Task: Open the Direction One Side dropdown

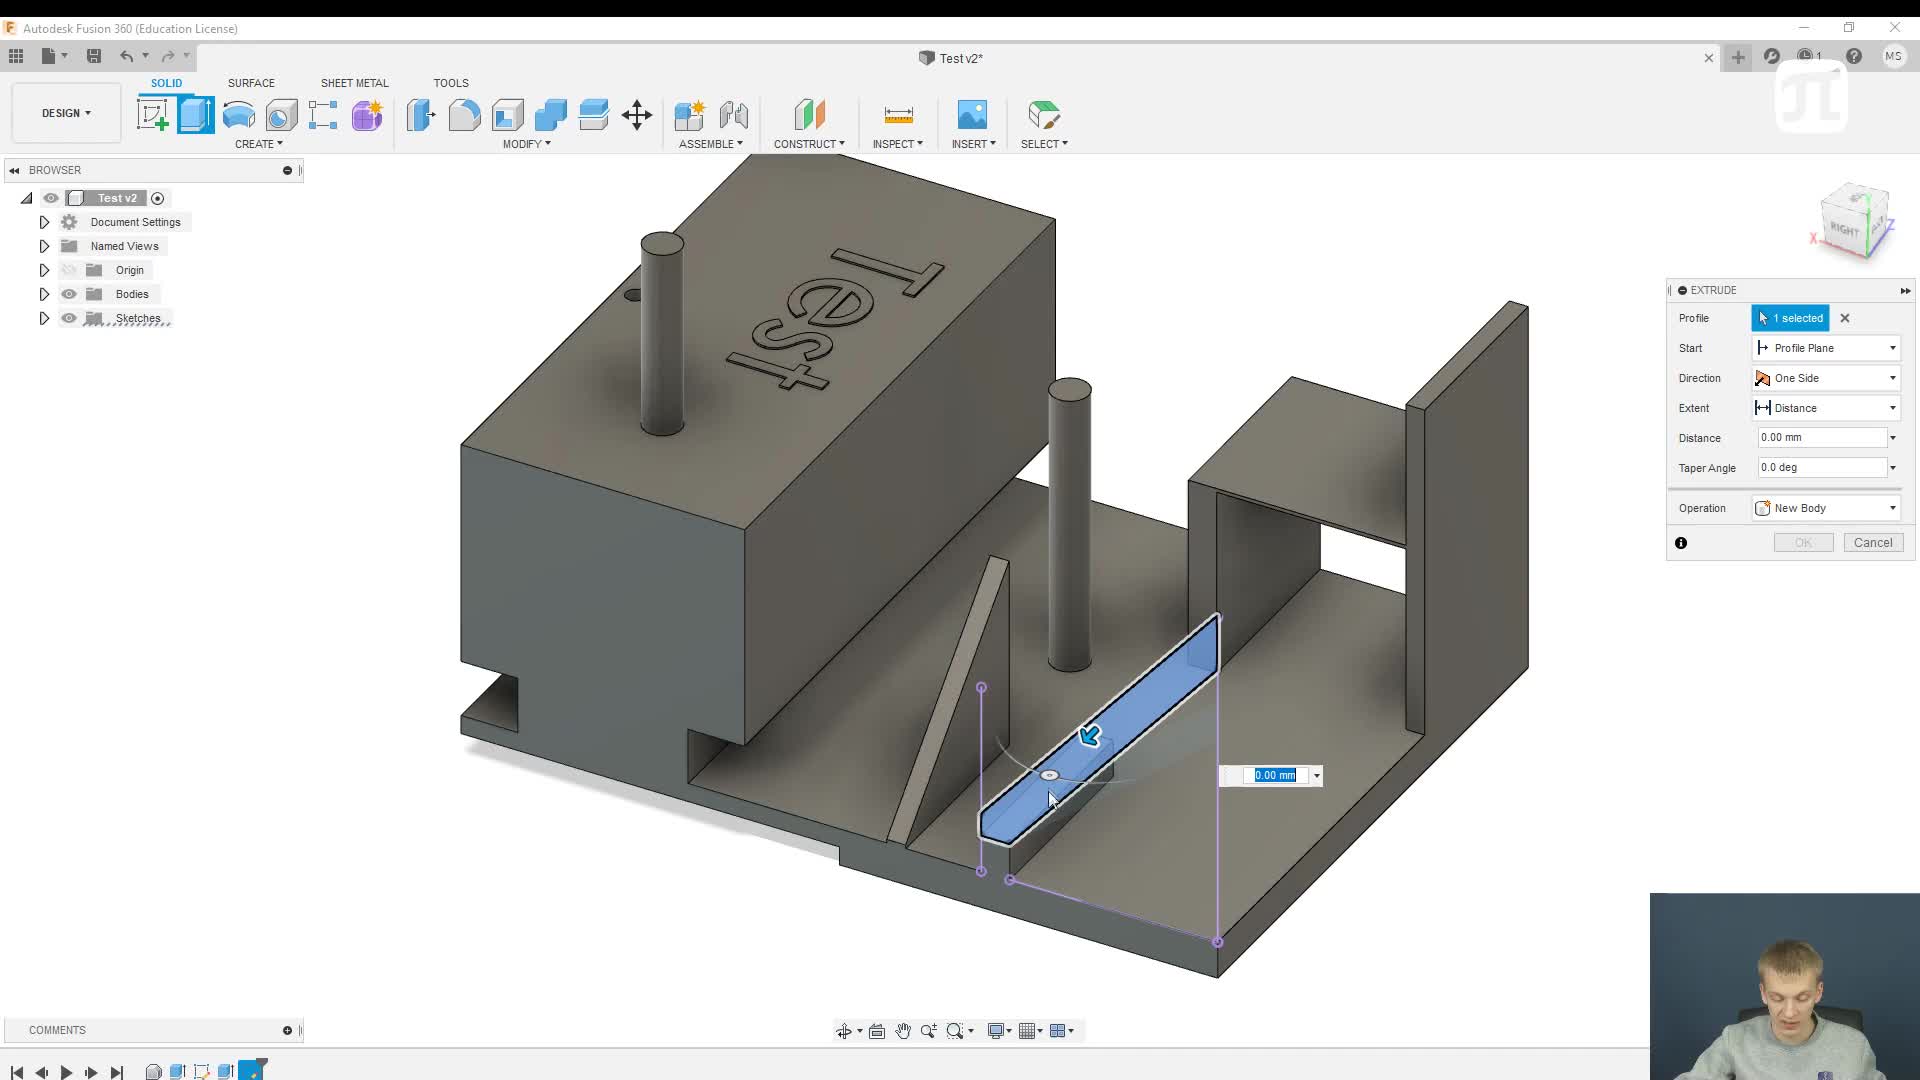Action: [x=1826, y=378]
